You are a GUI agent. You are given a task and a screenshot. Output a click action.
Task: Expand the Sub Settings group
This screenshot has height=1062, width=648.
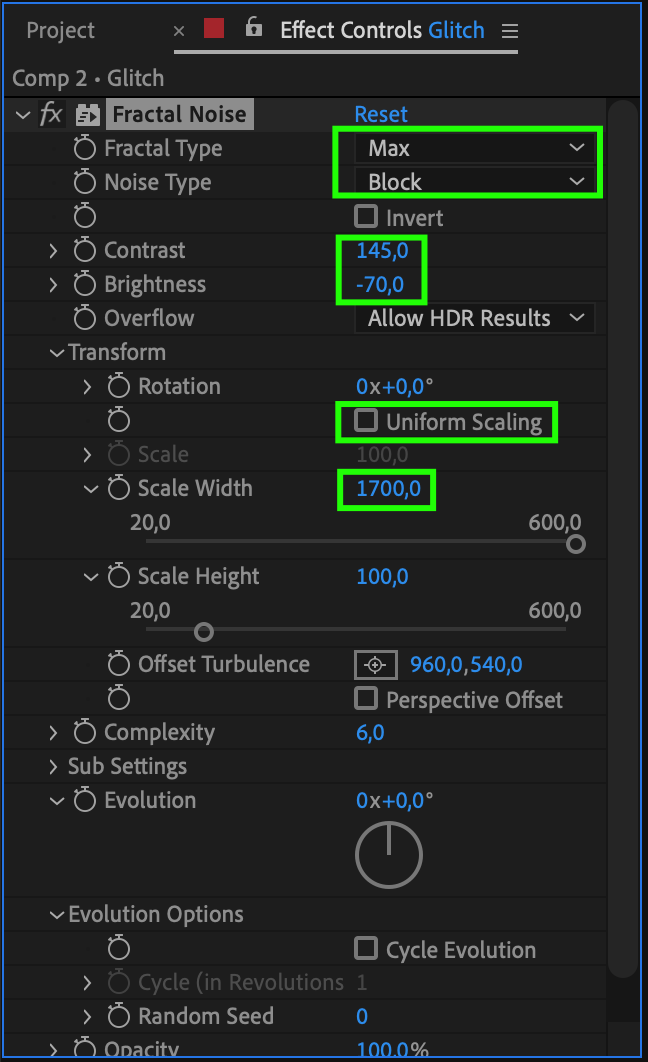coord(54,767)
